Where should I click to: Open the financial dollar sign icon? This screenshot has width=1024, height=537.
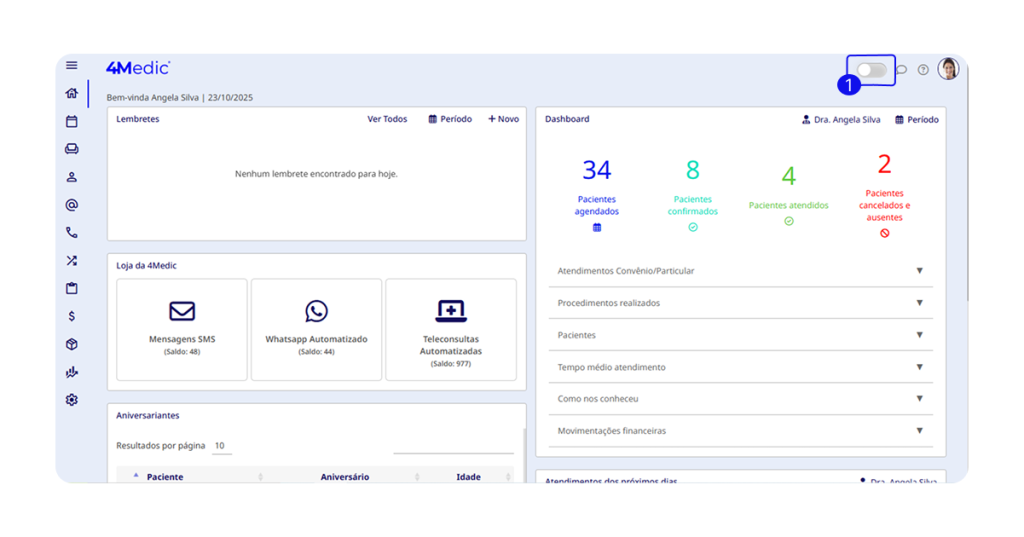coord(71,316)
